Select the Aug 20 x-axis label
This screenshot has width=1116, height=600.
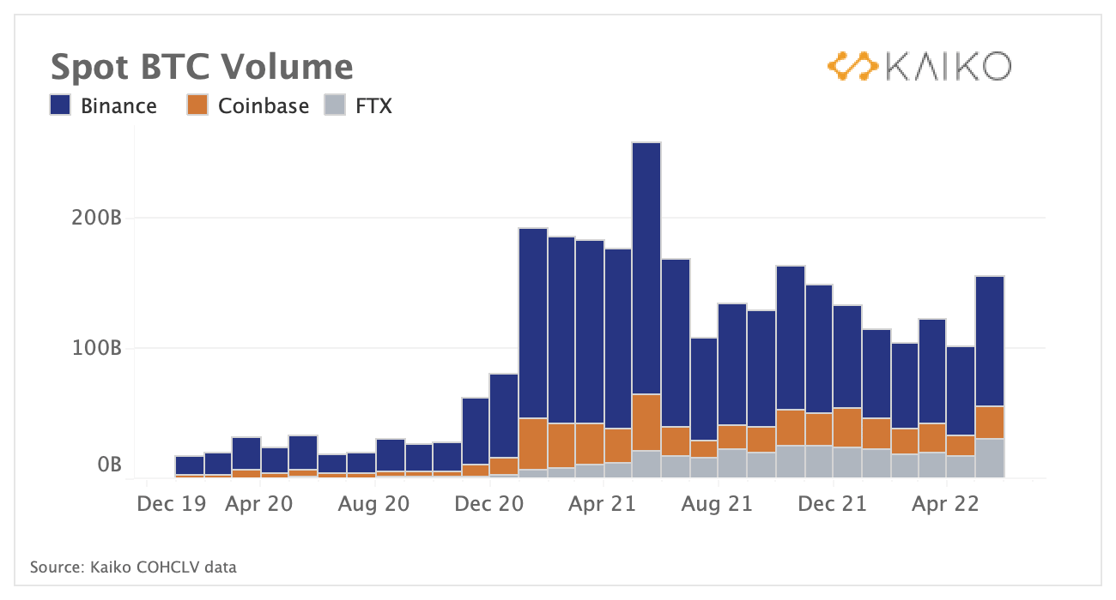click(374, 504)
